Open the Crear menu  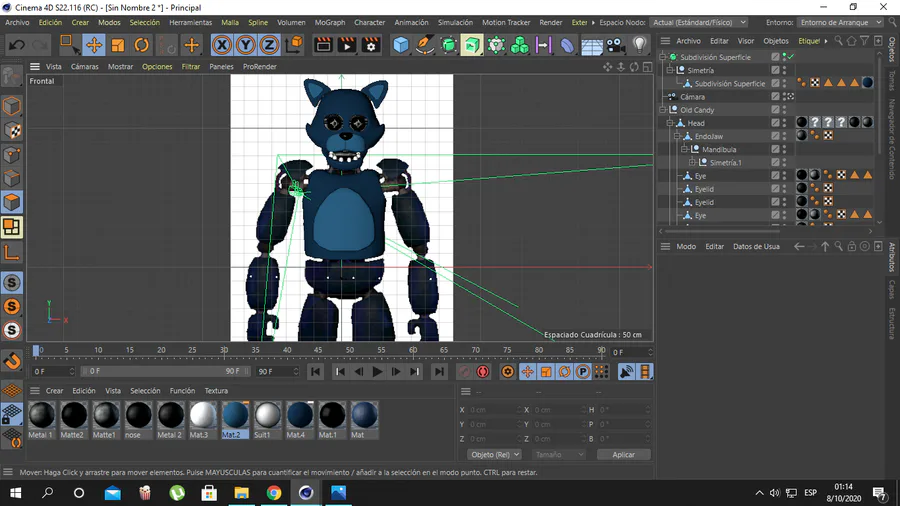[80, 22]
